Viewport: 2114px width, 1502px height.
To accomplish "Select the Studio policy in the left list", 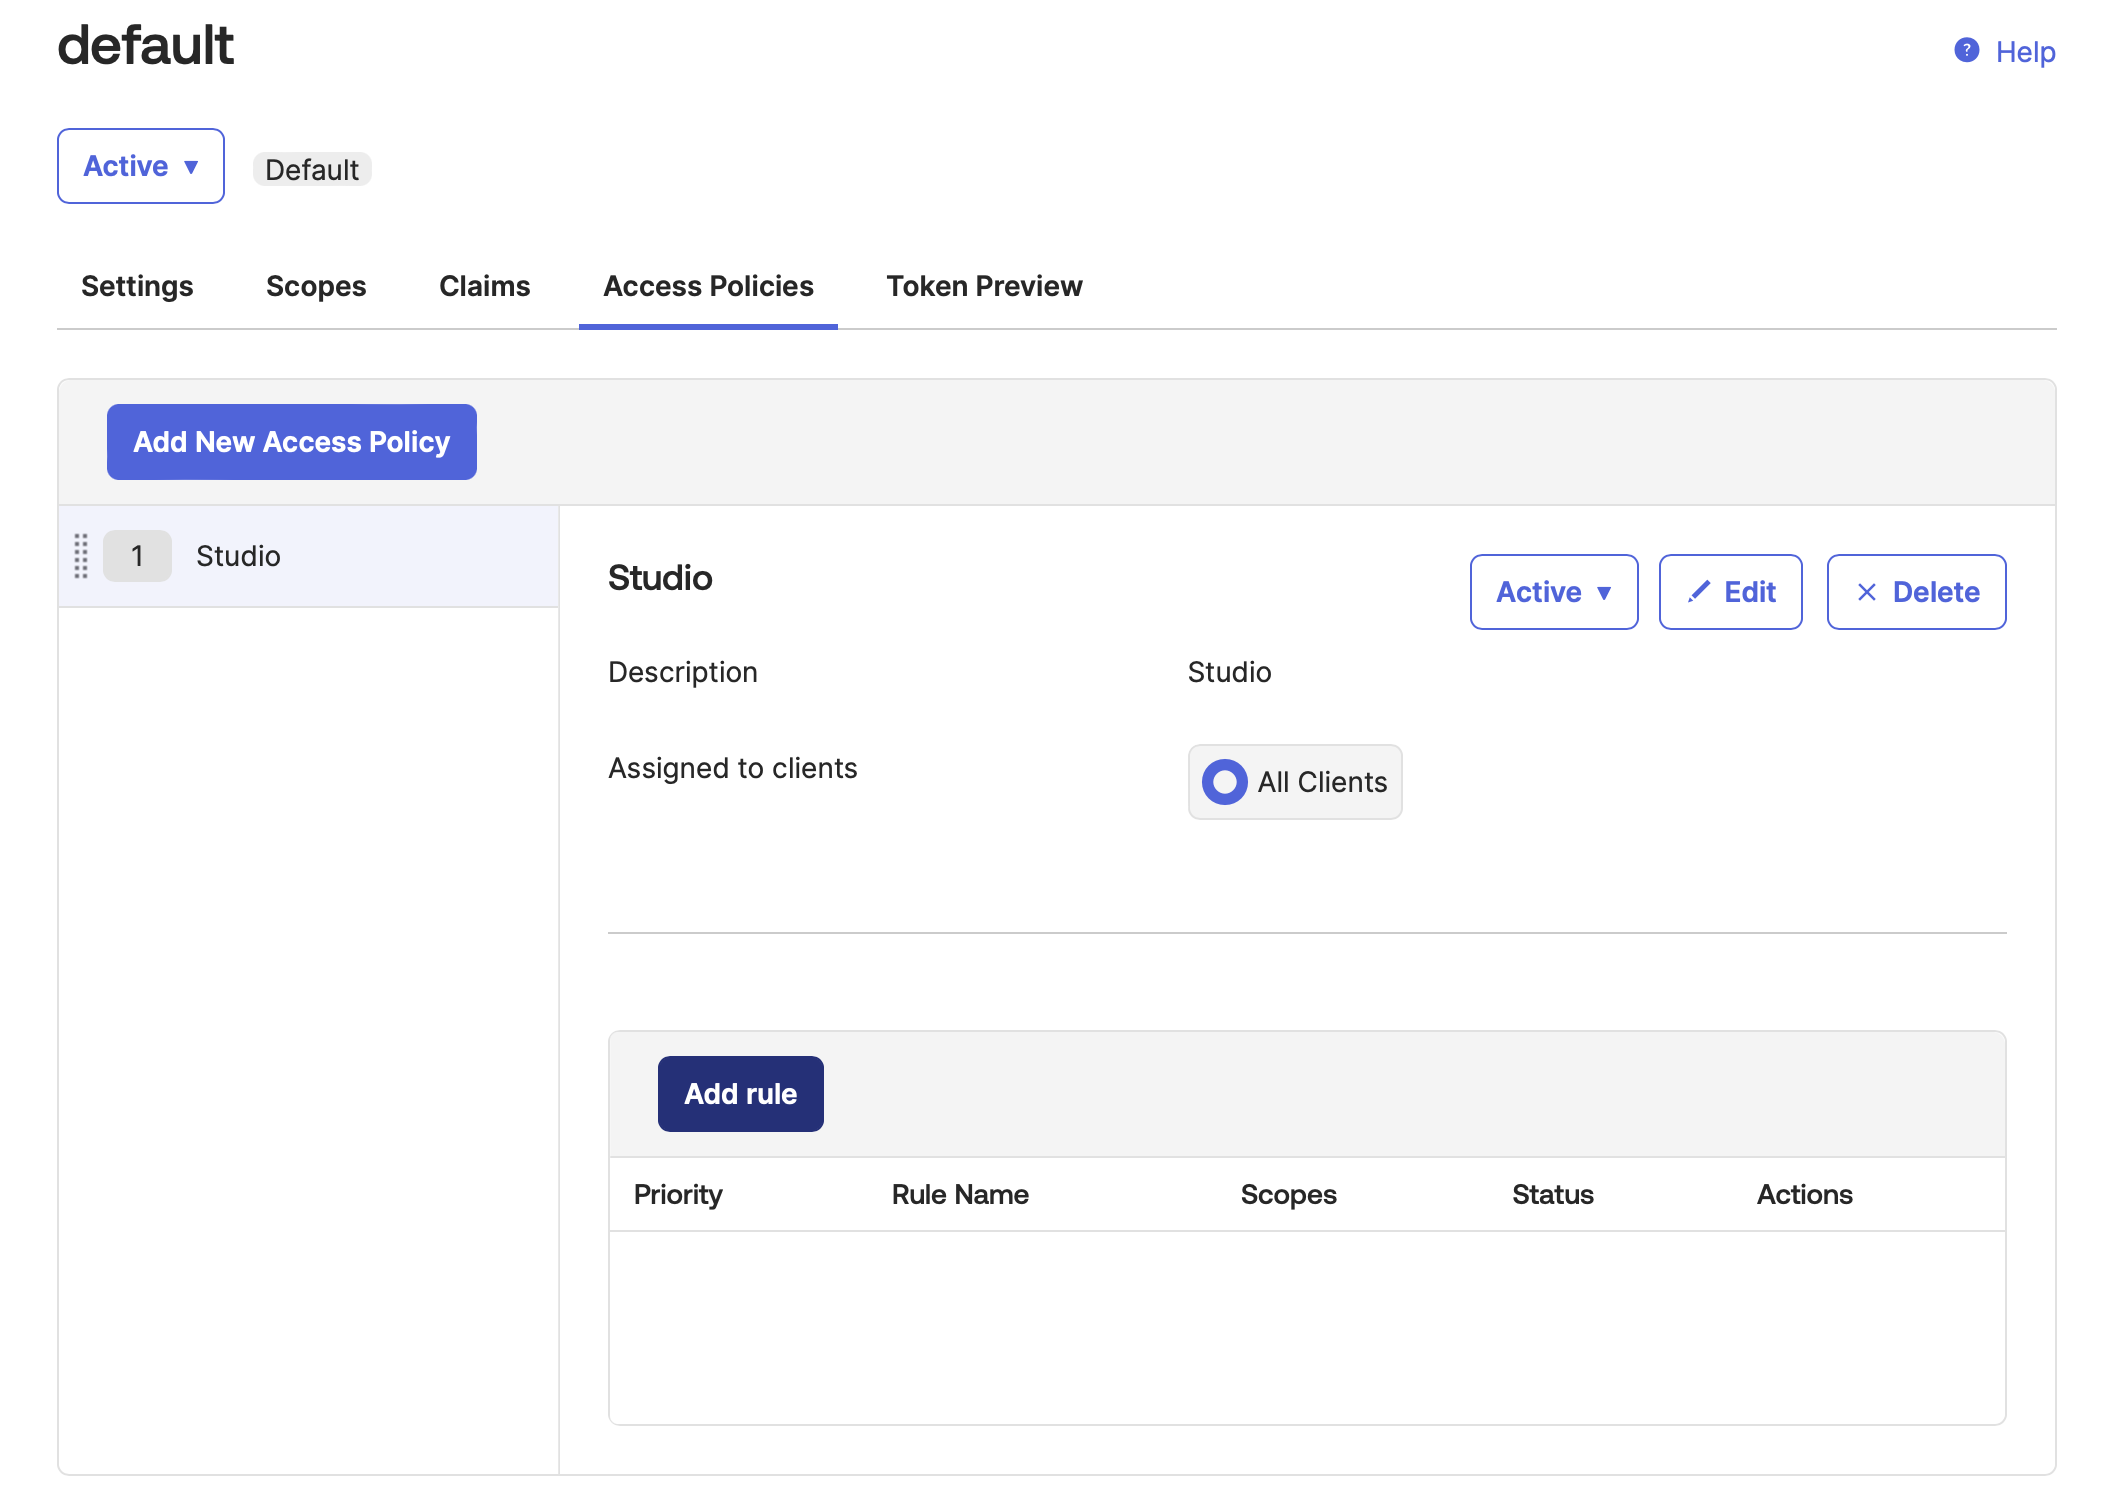I will pyautogui.click(x=238, y=556).
